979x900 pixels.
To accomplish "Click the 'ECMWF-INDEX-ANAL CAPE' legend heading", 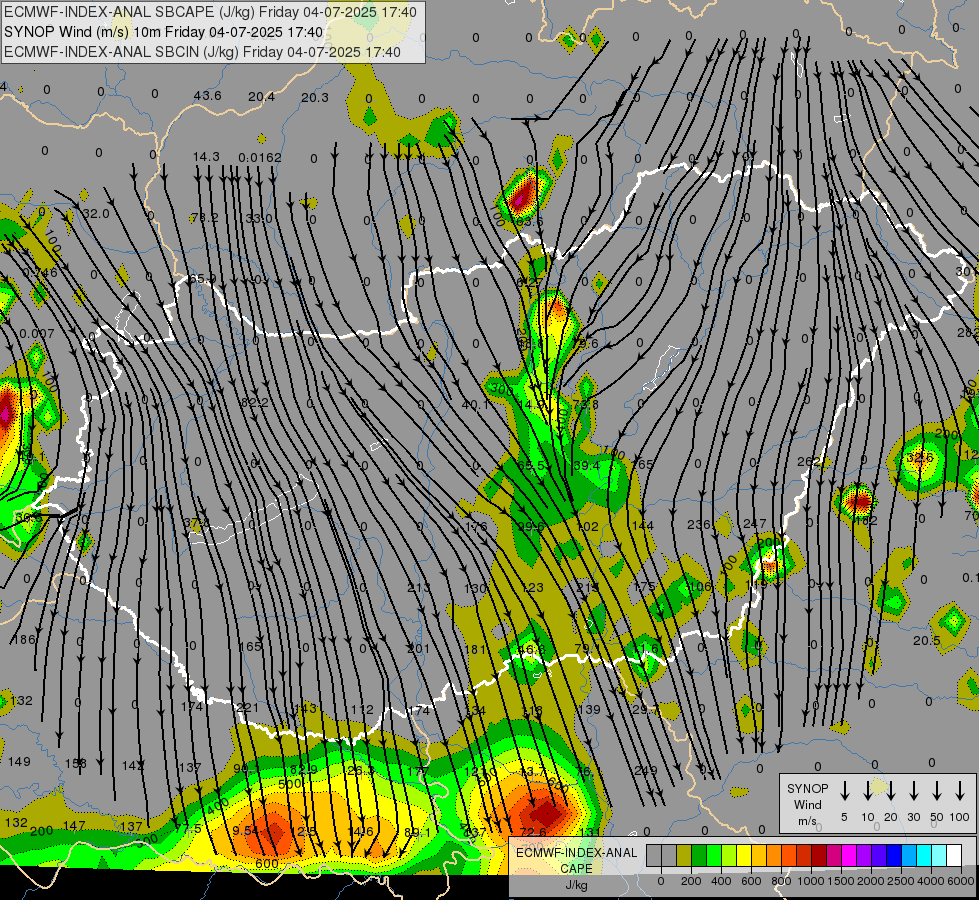I will 576,860.
